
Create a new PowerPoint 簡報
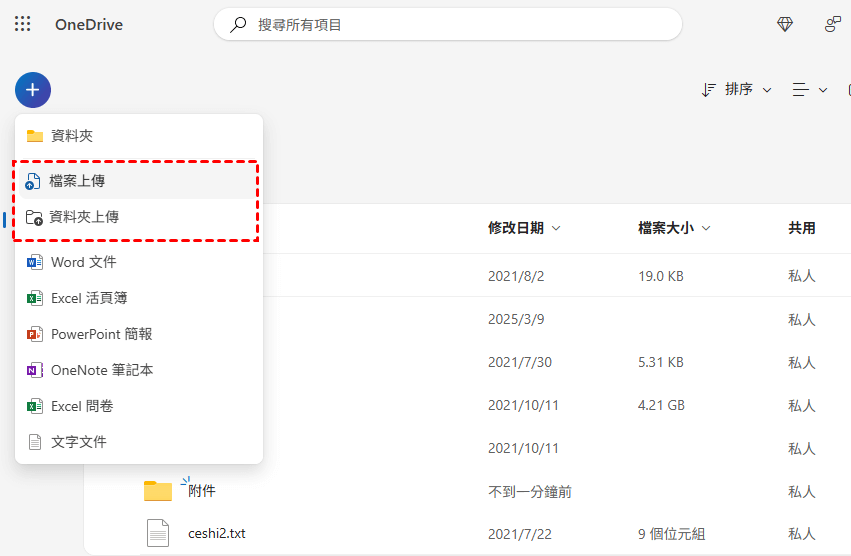click(x=139, y=334)
